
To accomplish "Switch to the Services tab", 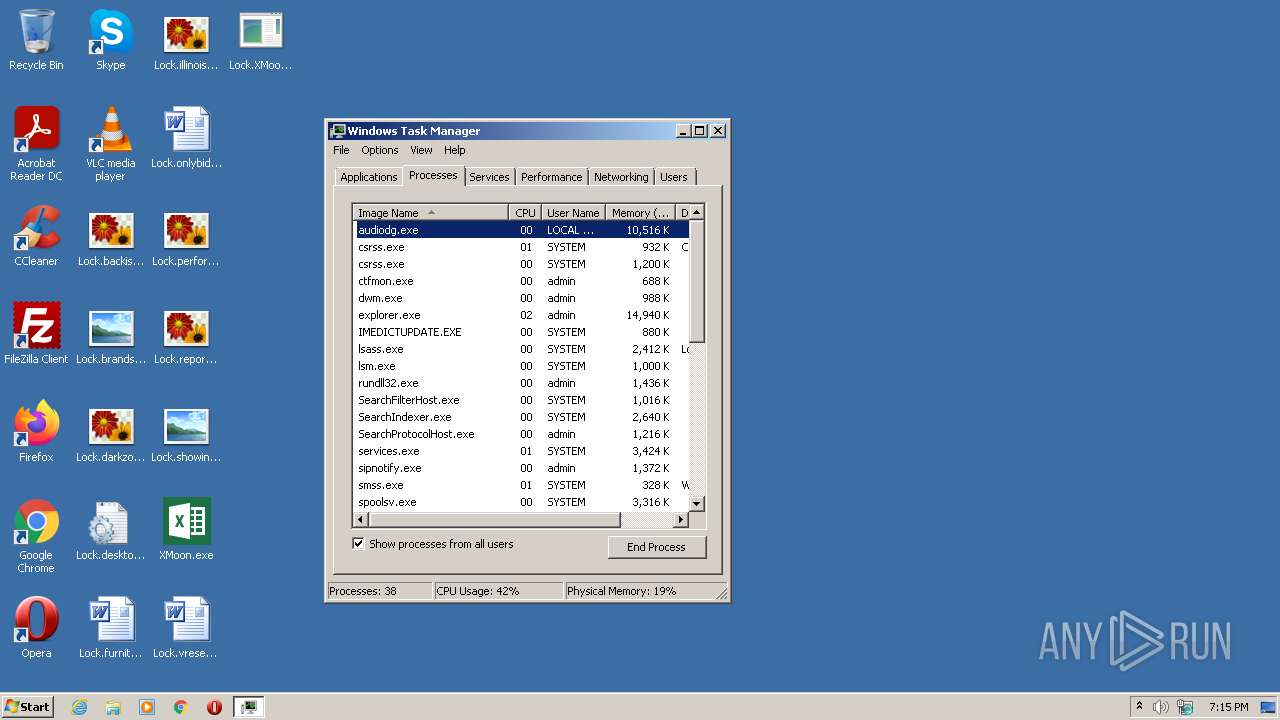I will (489, 177).
